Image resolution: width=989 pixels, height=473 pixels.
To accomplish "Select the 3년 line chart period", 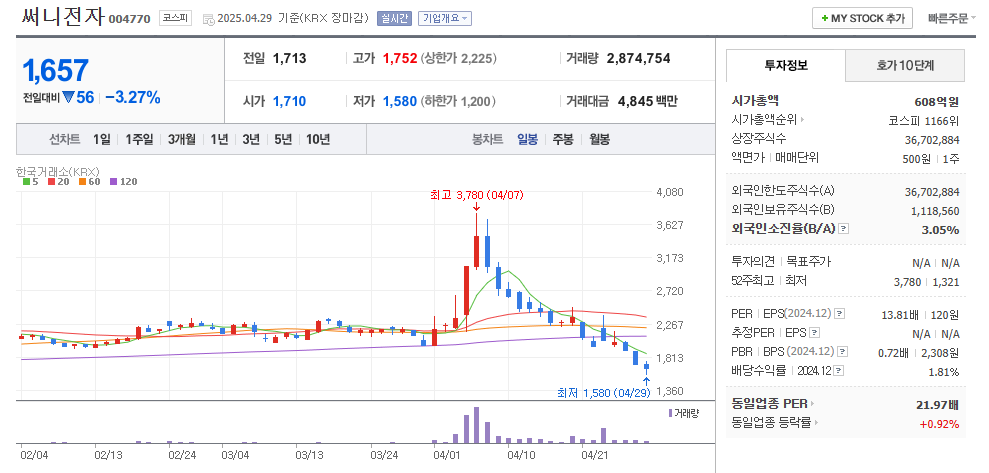I will [x=251, y=139].
